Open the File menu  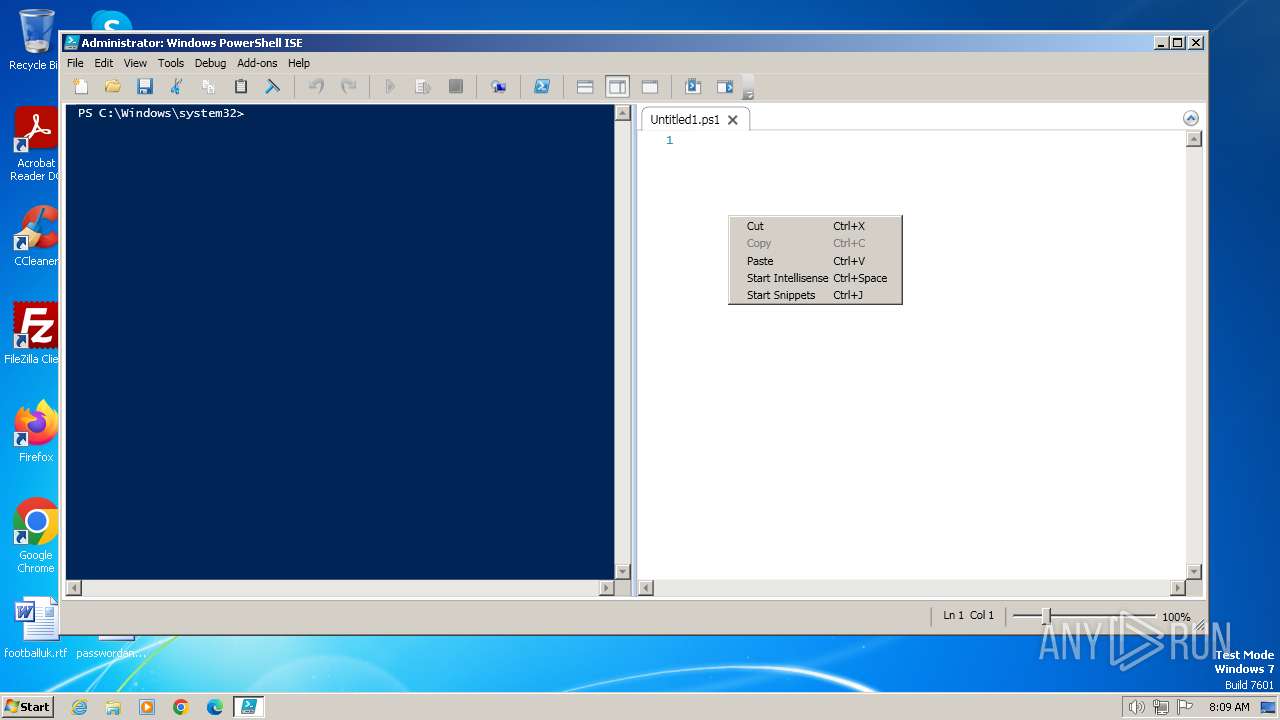coord(75,63)
